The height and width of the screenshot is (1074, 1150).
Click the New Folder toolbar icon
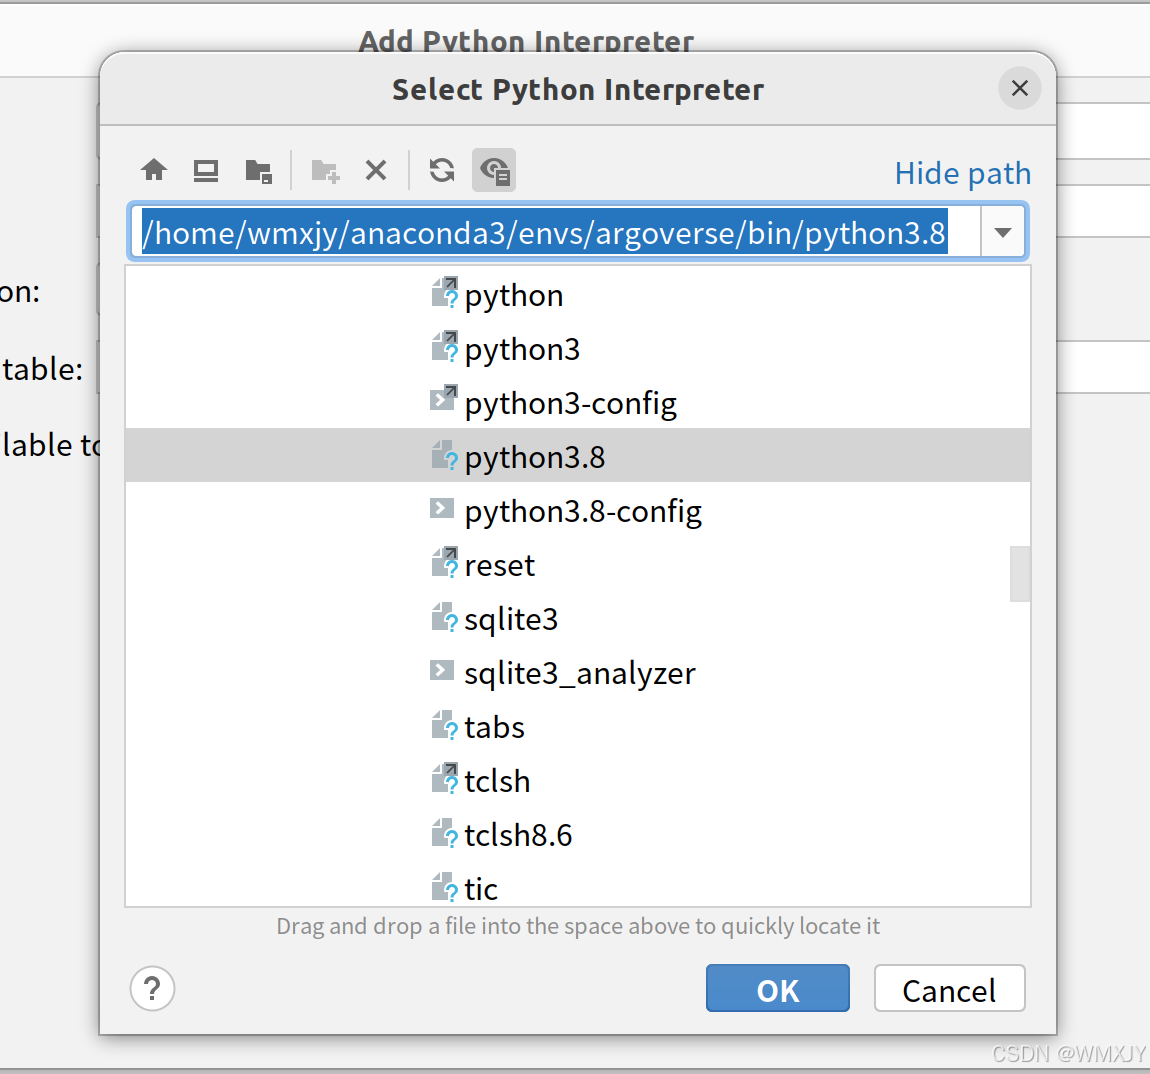tap(324, 170)
